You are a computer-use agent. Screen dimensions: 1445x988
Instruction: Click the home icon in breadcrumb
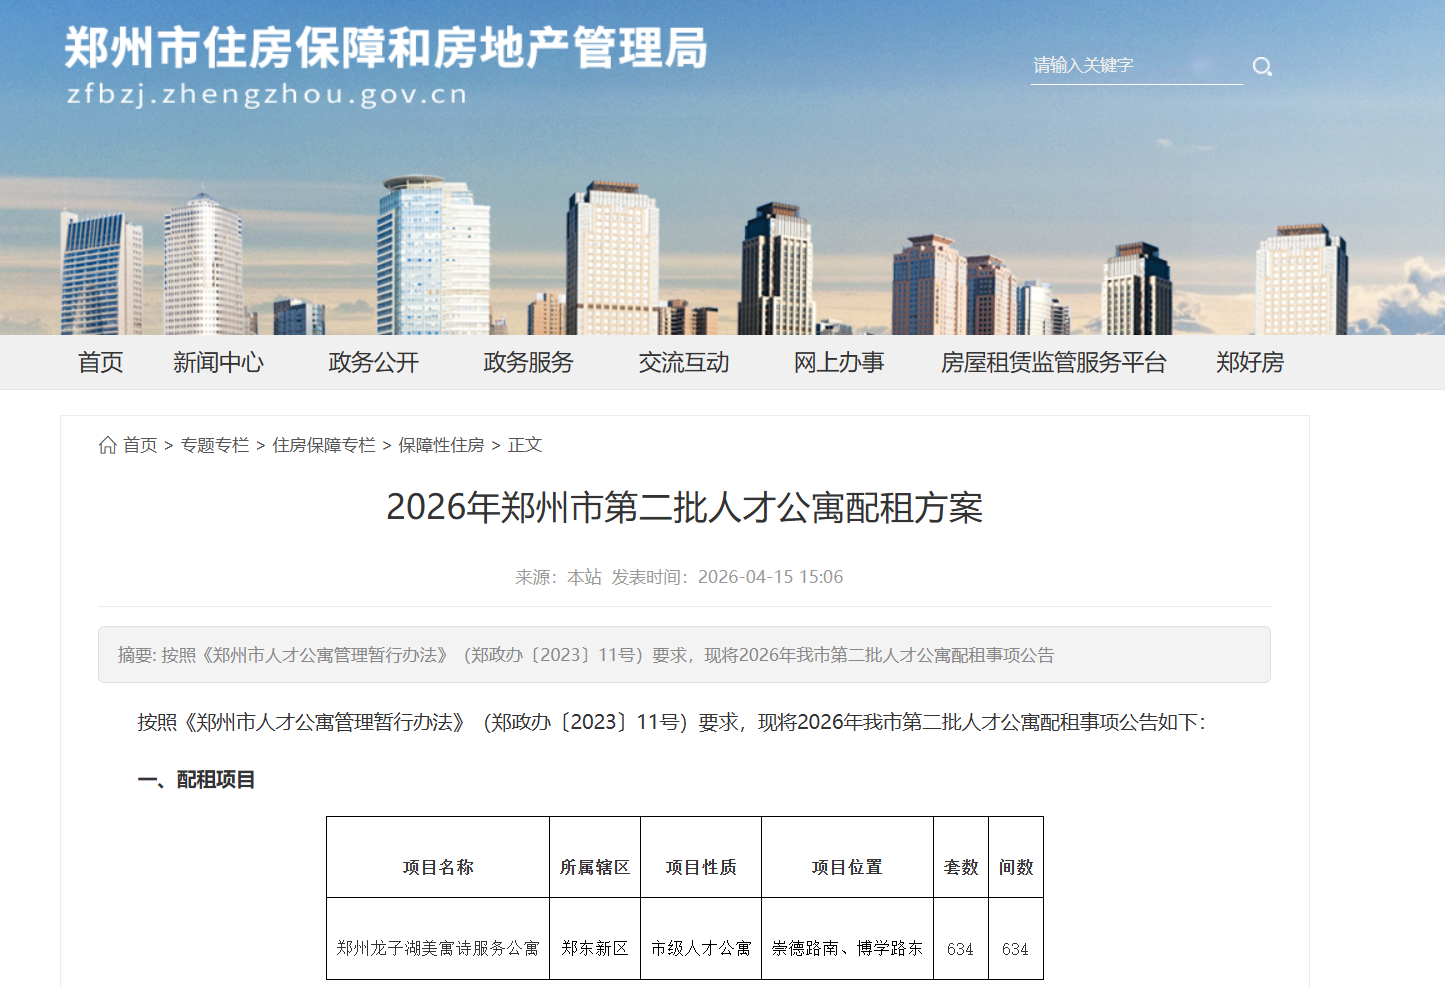(x=108, y=445)
